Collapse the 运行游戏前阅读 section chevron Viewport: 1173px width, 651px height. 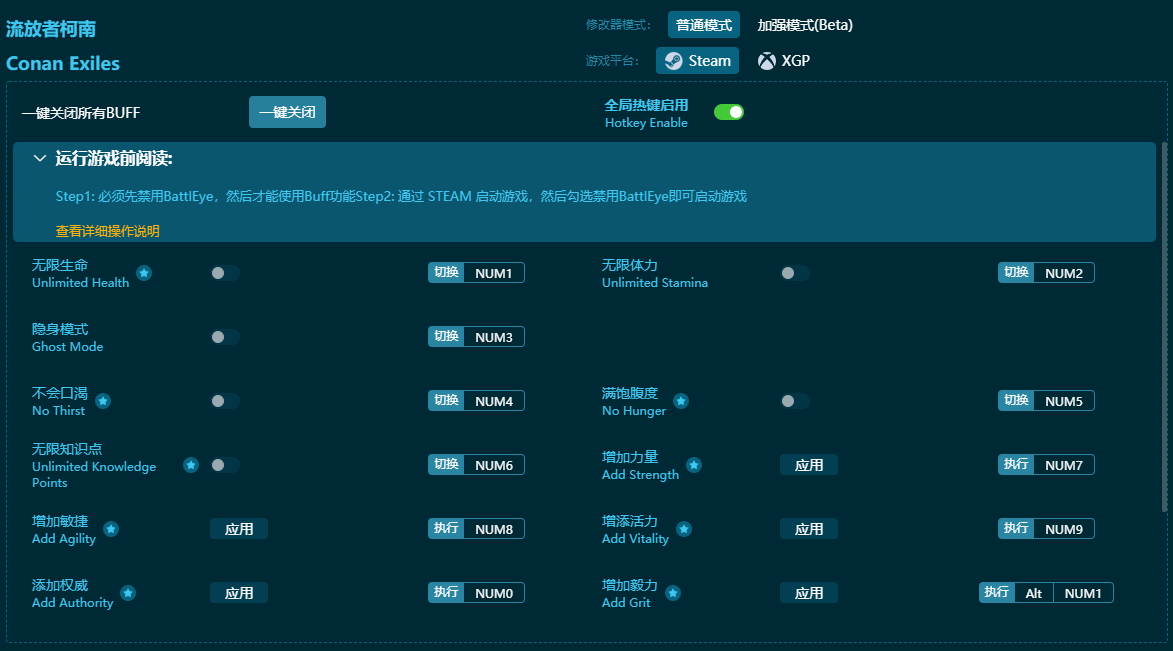click(x=40, y=158)
